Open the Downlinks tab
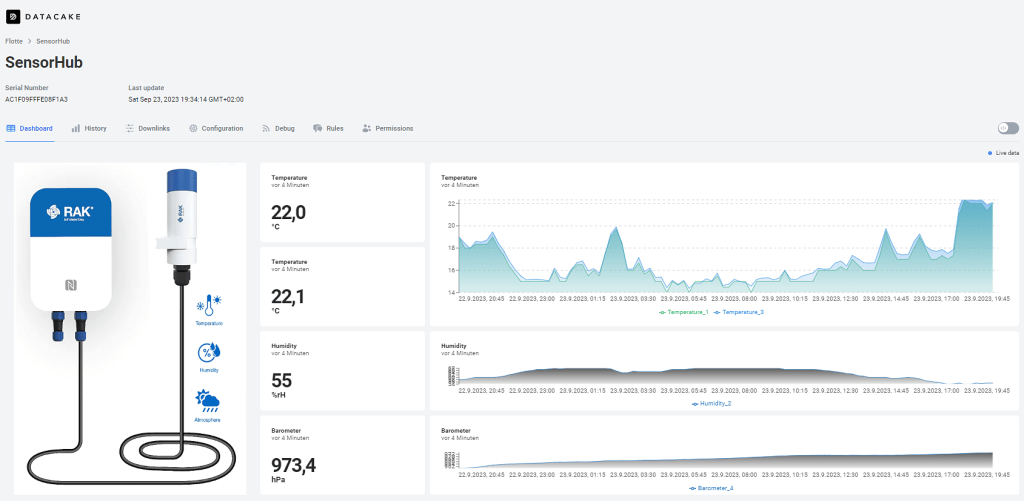 tap(148, 129)
